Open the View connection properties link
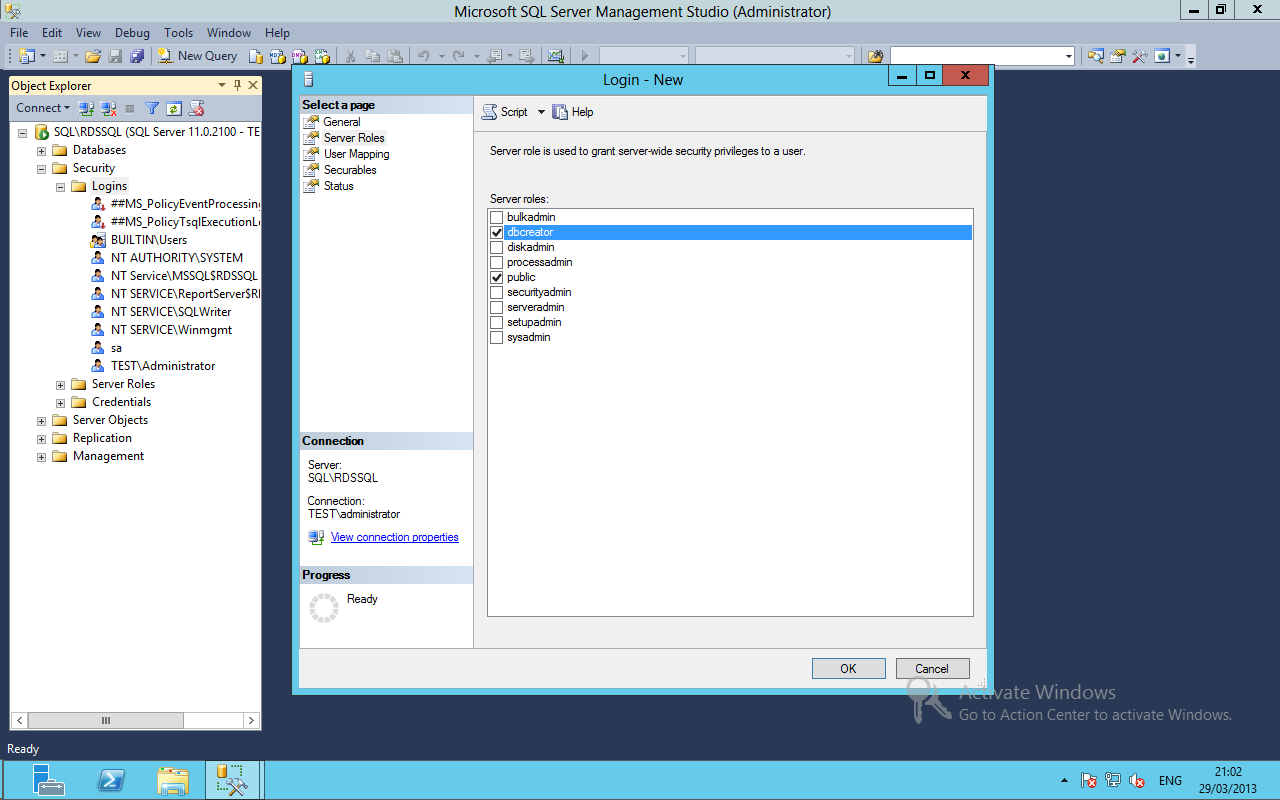The width and height of the screenshot is (1280, 800). coord(395,537)
